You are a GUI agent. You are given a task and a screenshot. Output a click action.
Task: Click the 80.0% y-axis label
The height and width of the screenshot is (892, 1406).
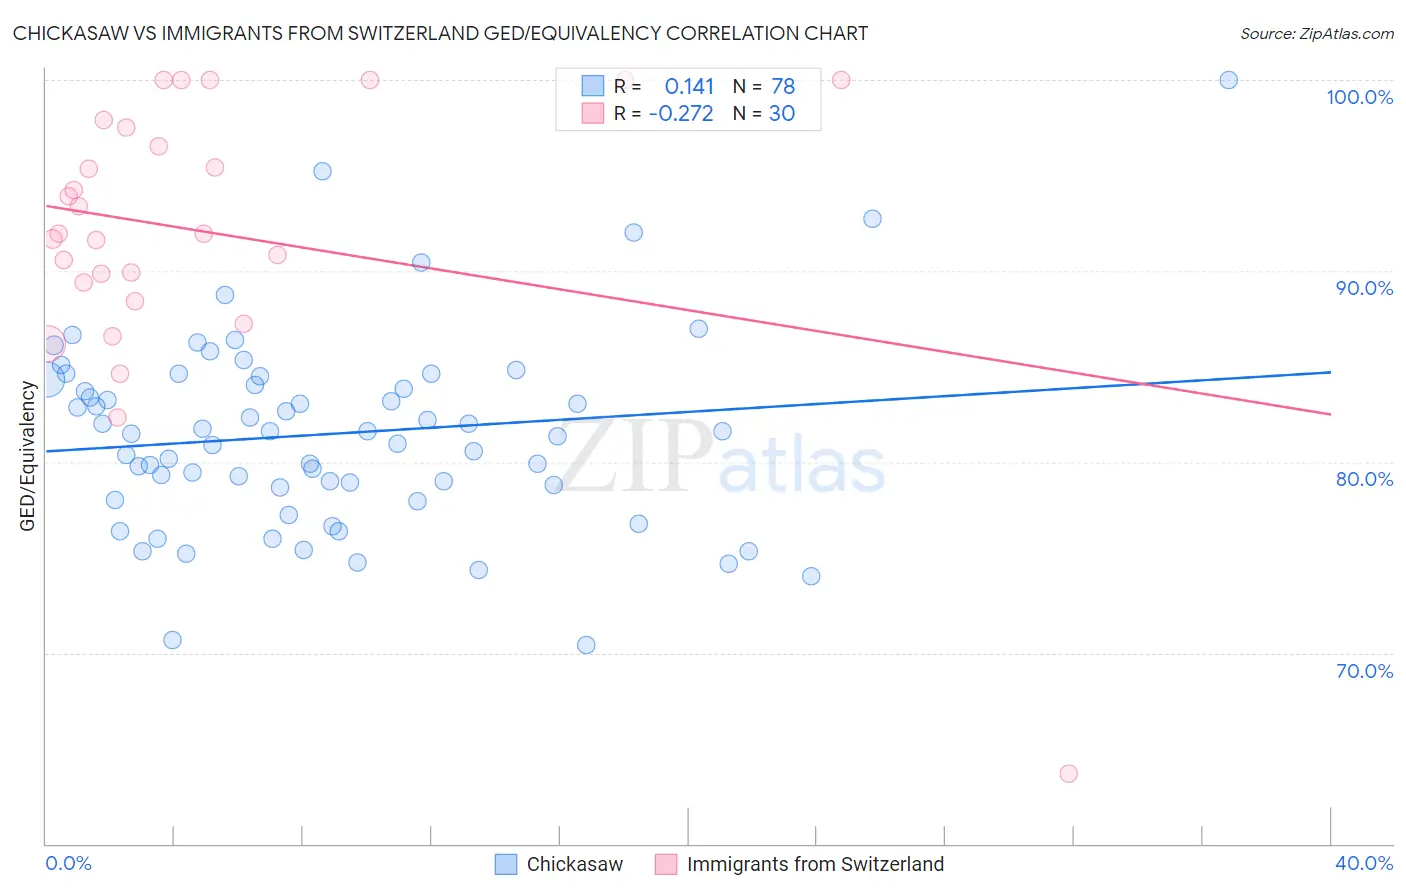[1364, 479]
